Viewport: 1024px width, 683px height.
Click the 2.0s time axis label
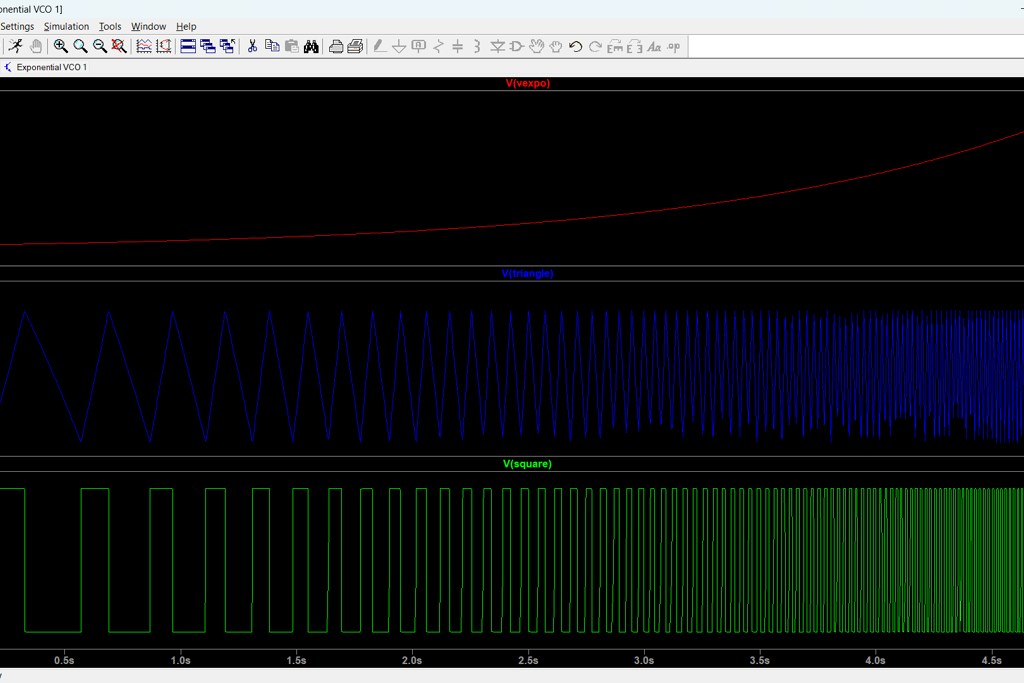(411, 660)
